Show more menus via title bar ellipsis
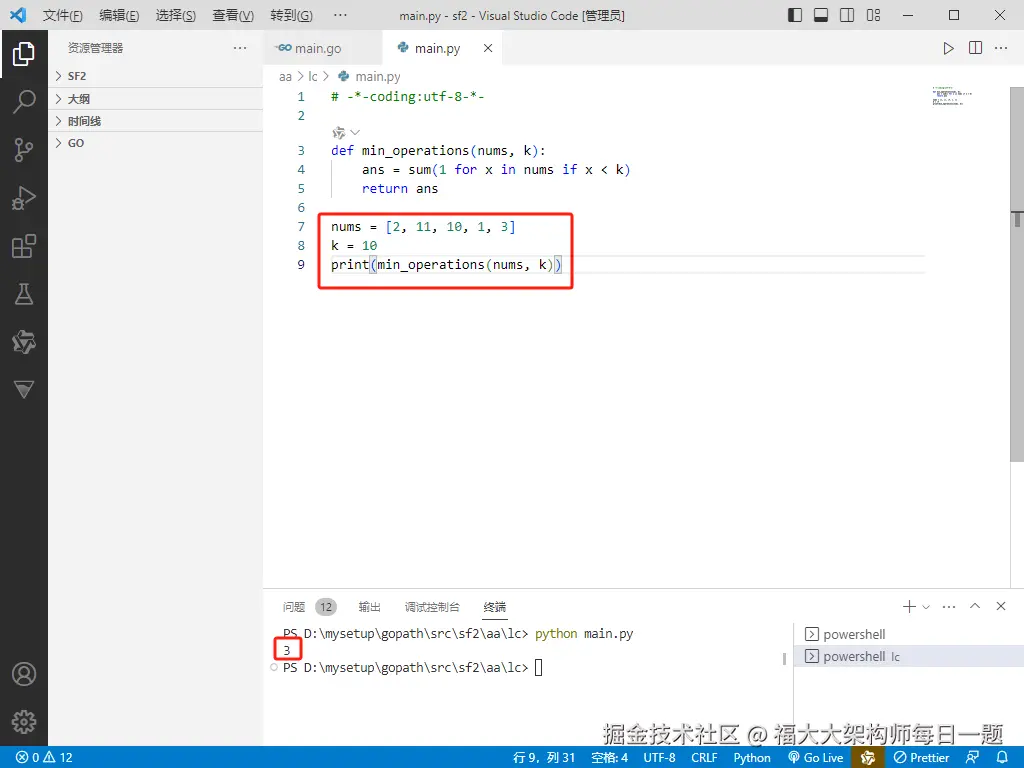The height and width of the screenshot is (768, 1024). [340, 15]
